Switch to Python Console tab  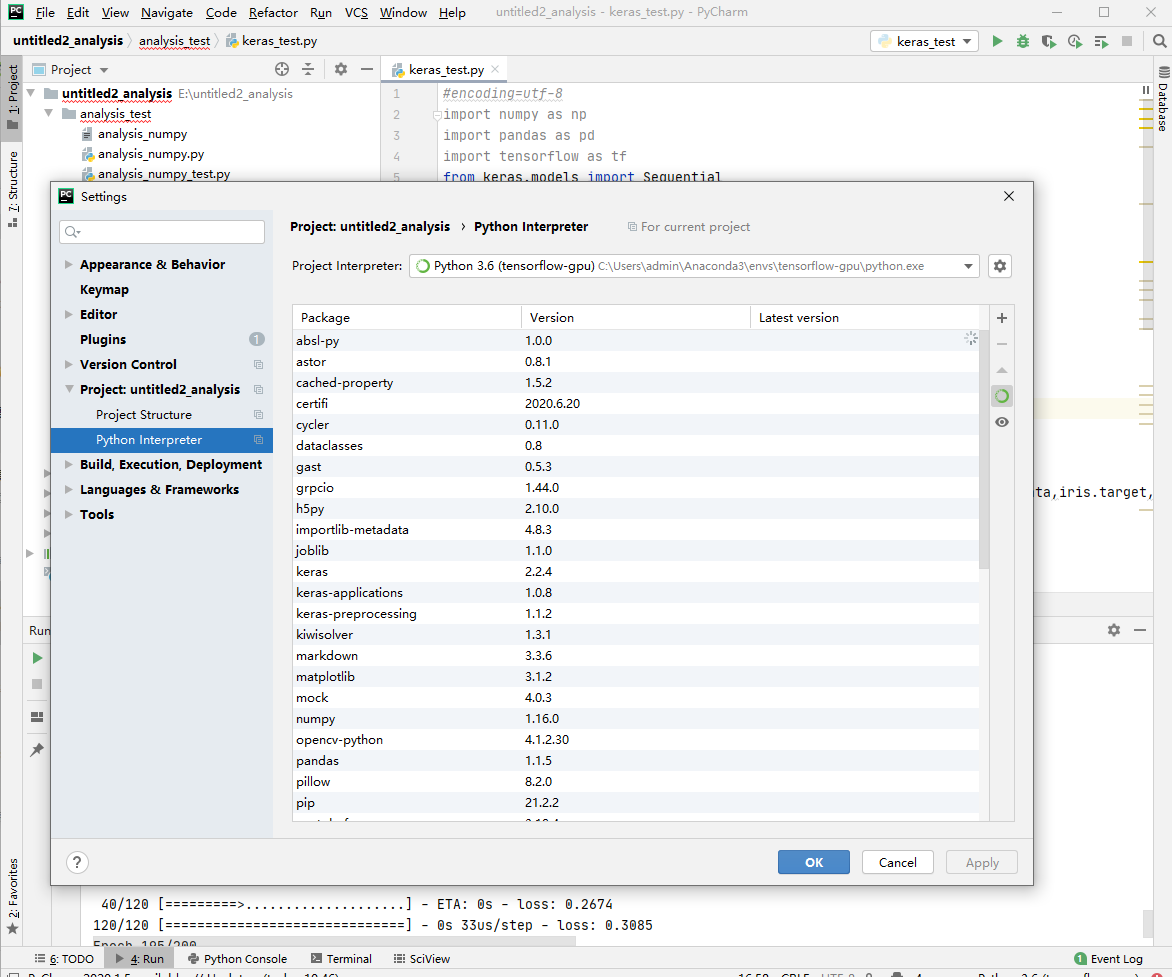point(237,958)
